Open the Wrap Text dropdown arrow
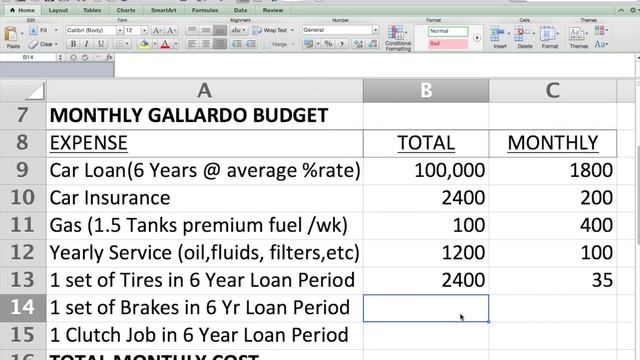 (x=292, y=30)
